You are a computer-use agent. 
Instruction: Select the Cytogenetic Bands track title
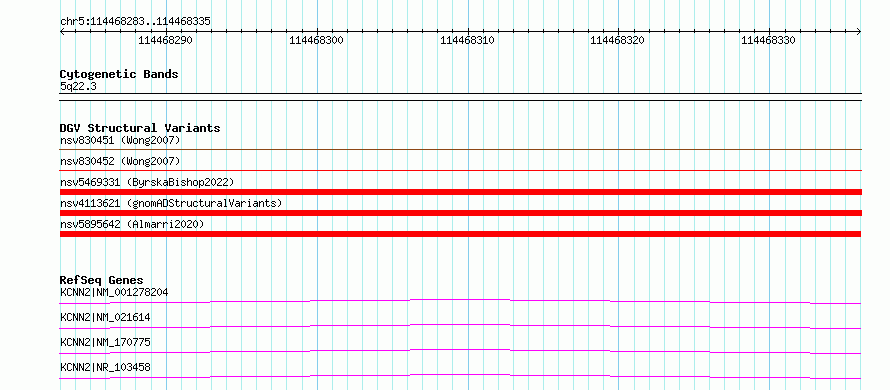[119, 74]
